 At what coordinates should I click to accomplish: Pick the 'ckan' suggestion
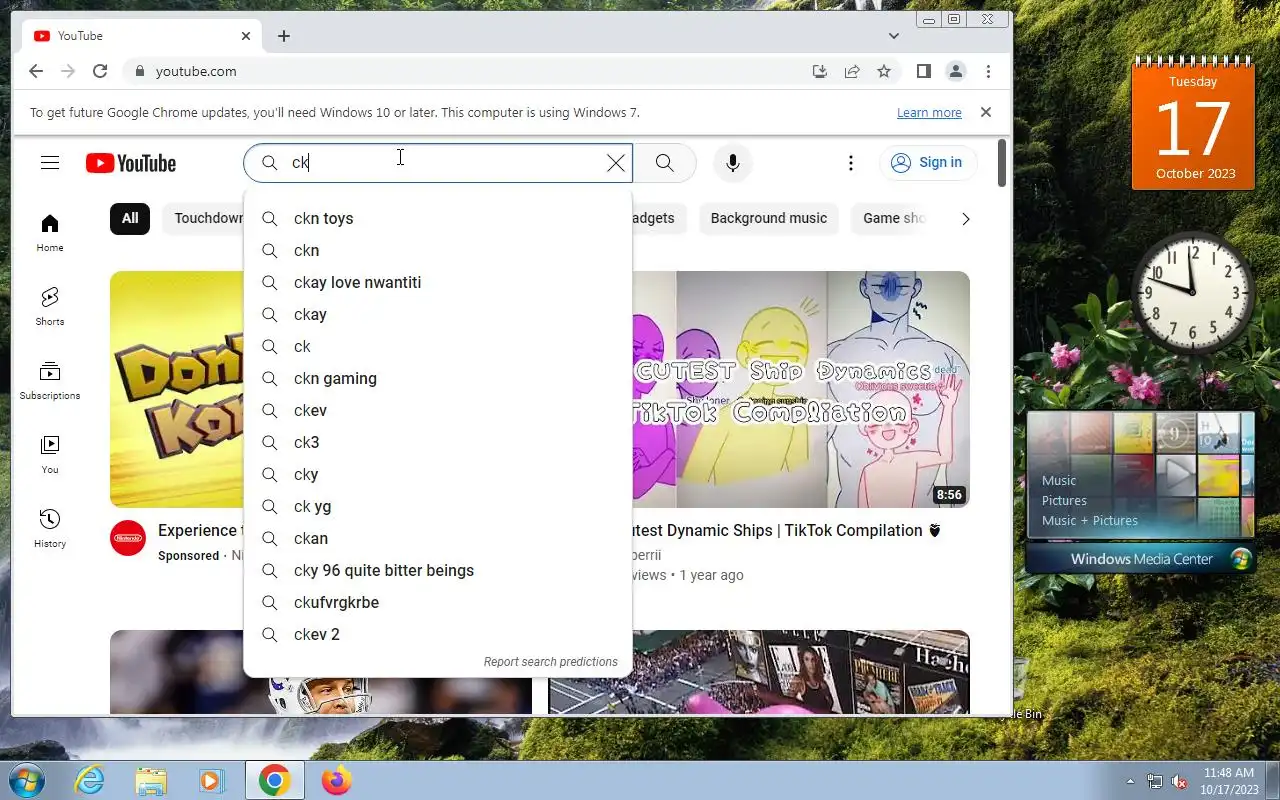coord(438,538)
